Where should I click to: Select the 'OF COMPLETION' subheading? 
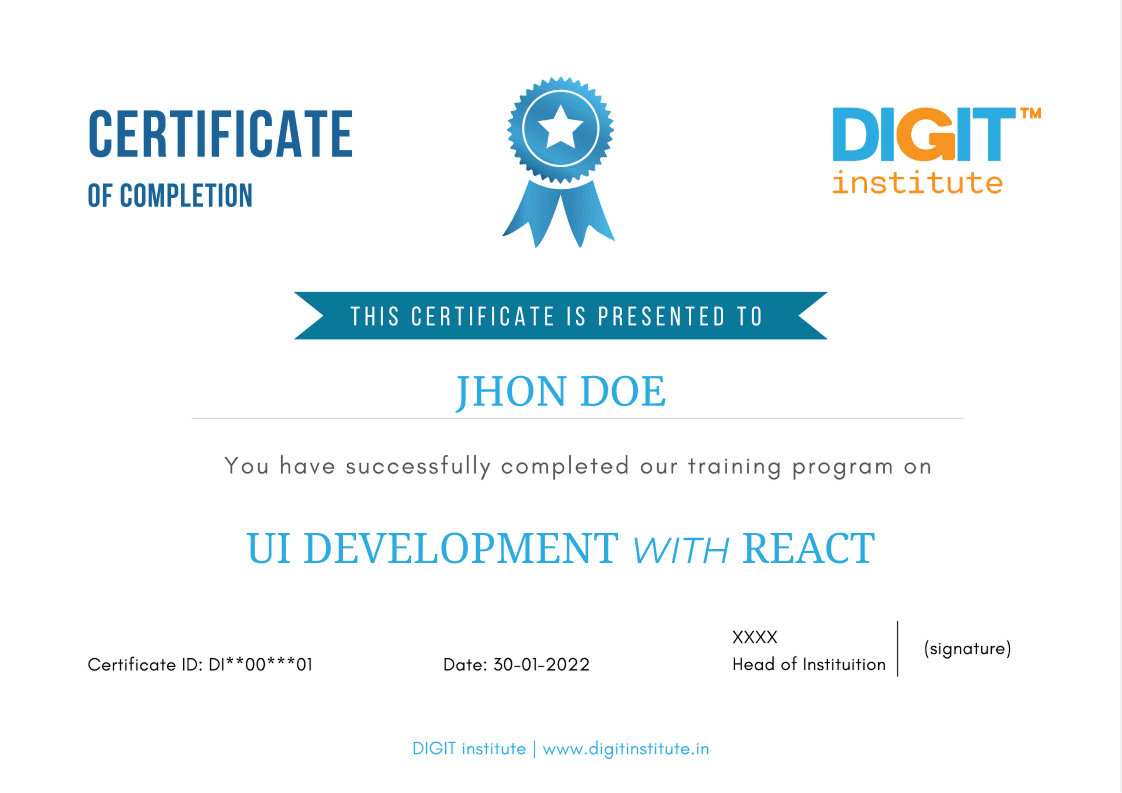pyautogui.click(x=170, y=195)
